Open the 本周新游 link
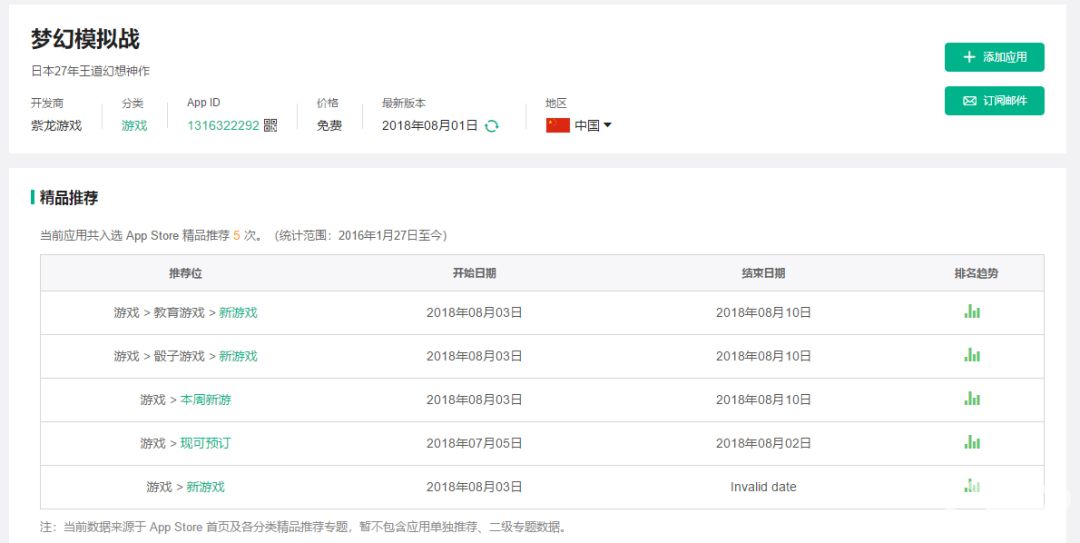Screen dimensions: 1080x543 (x=205, y=400)
